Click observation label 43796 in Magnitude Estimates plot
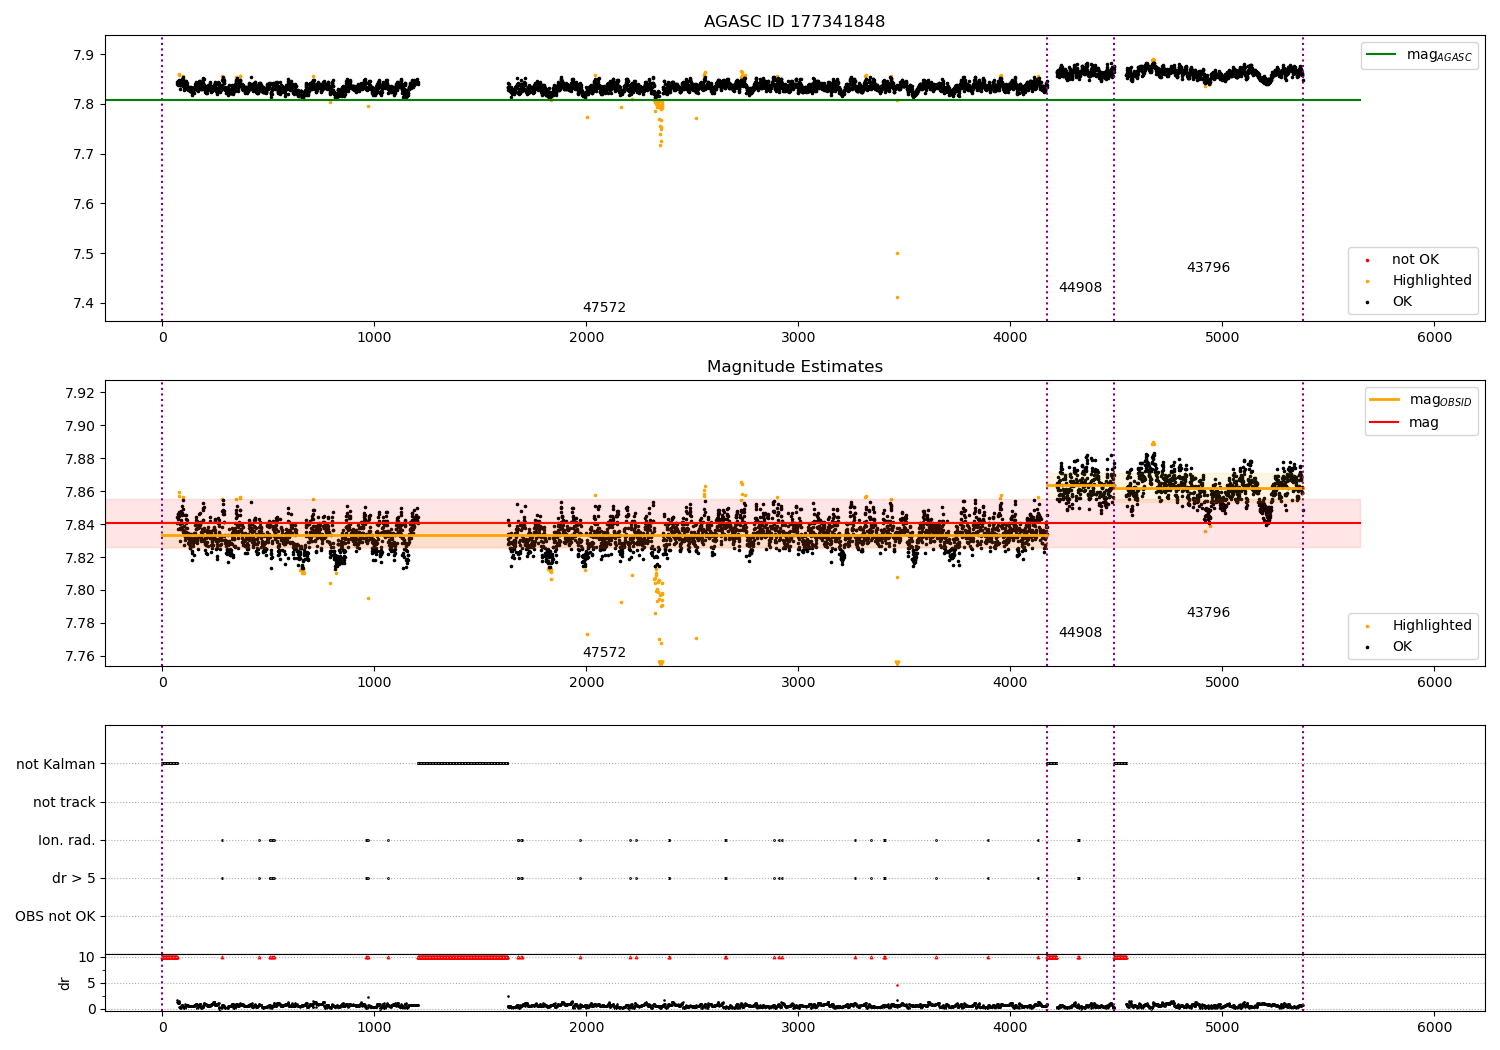The width and height of the screenshot is (1500, 1050). point(1208,612)
